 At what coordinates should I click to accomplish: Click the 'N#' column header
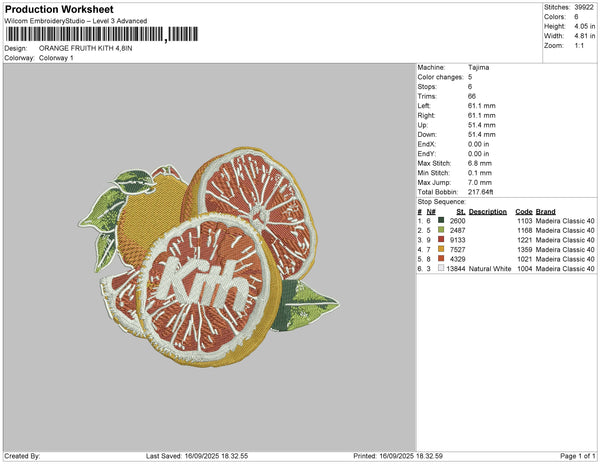431,212
